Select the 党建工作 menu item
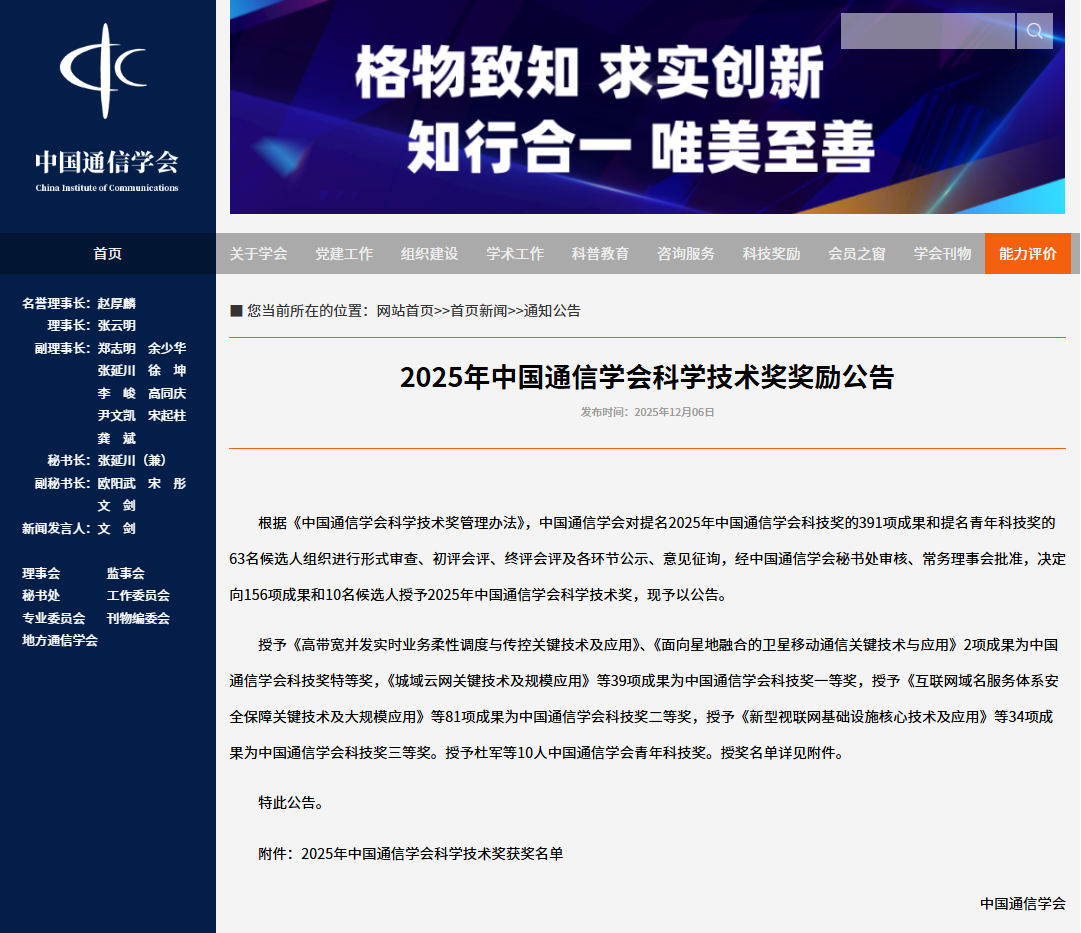This screenshot has height=933, width=1081. (344, 254)
